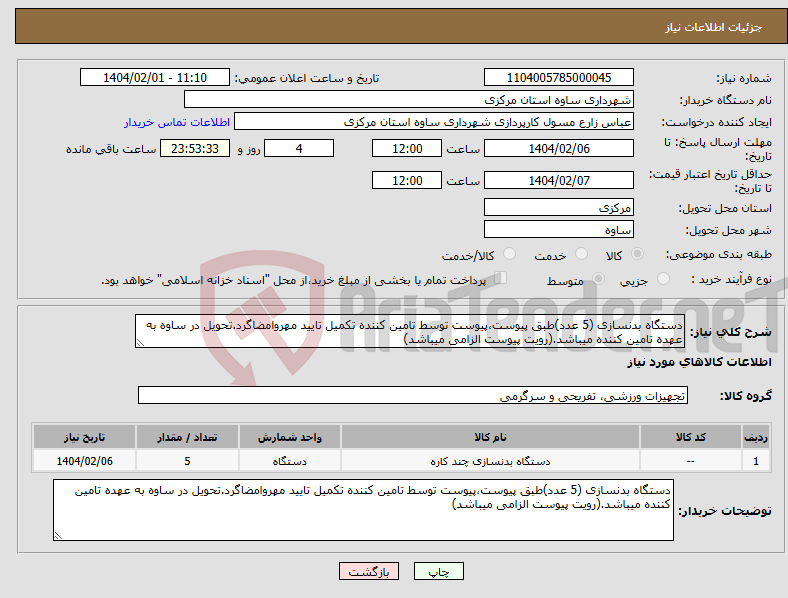
Task: Click the resize handle of description box
Action: pyautogui.click(x=140, y=343)
